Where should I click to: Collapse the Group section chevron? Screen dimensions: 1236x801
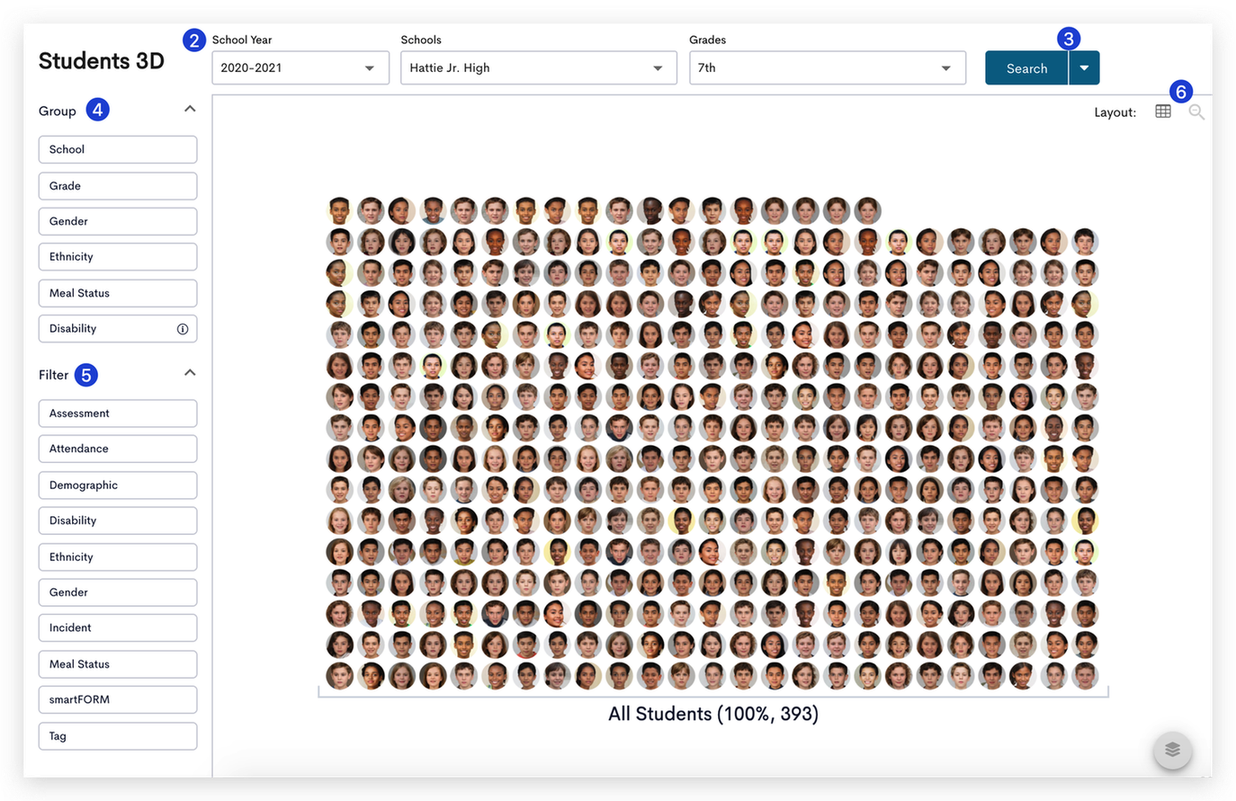pos(190,109)
